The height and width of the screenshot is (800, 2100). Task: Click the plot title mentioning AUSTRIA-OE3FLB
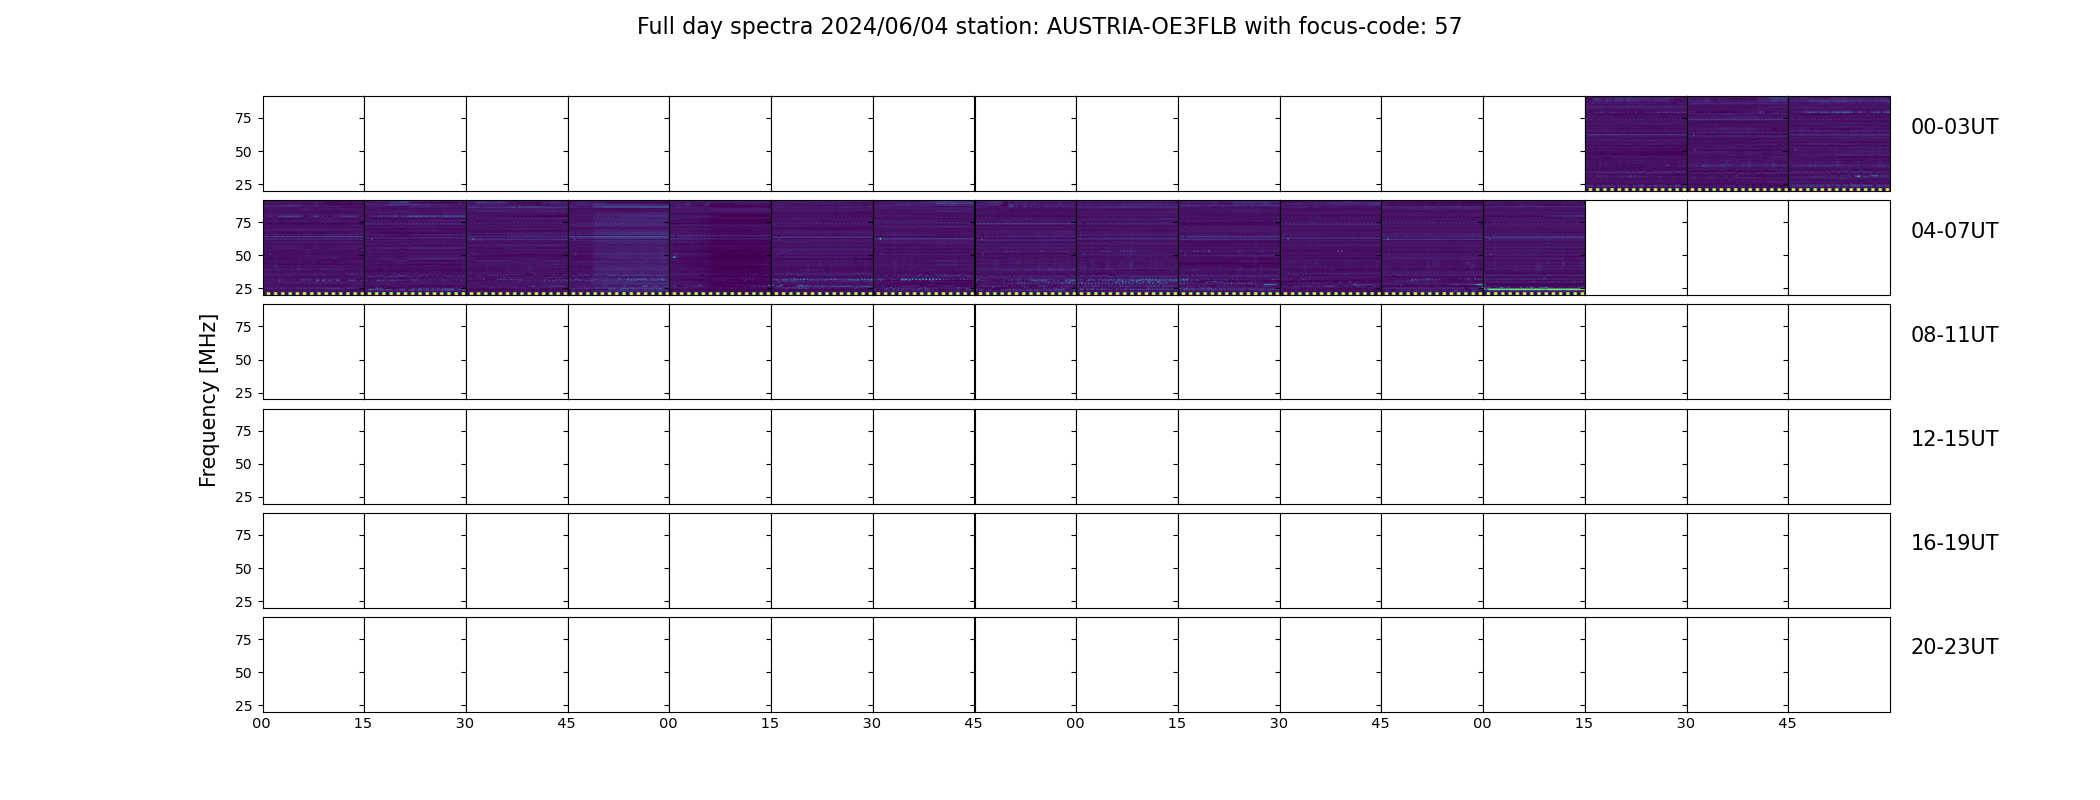coord(1049,27)
